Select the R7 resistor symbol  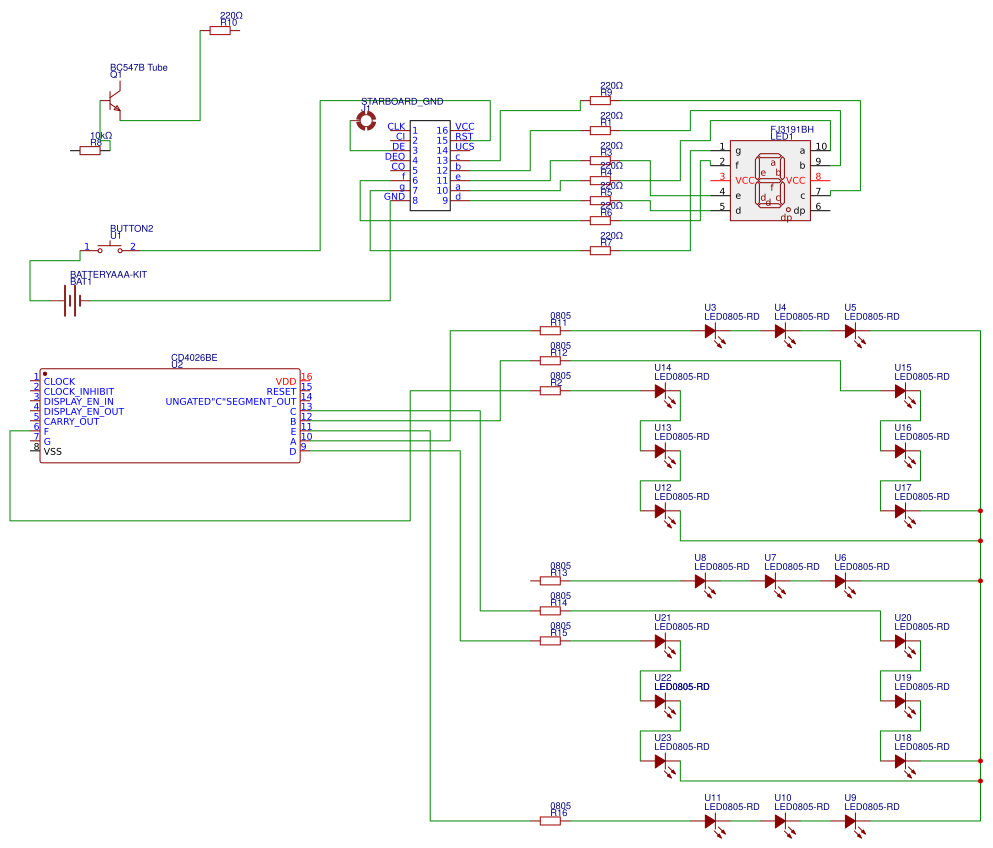coord(600,251)
